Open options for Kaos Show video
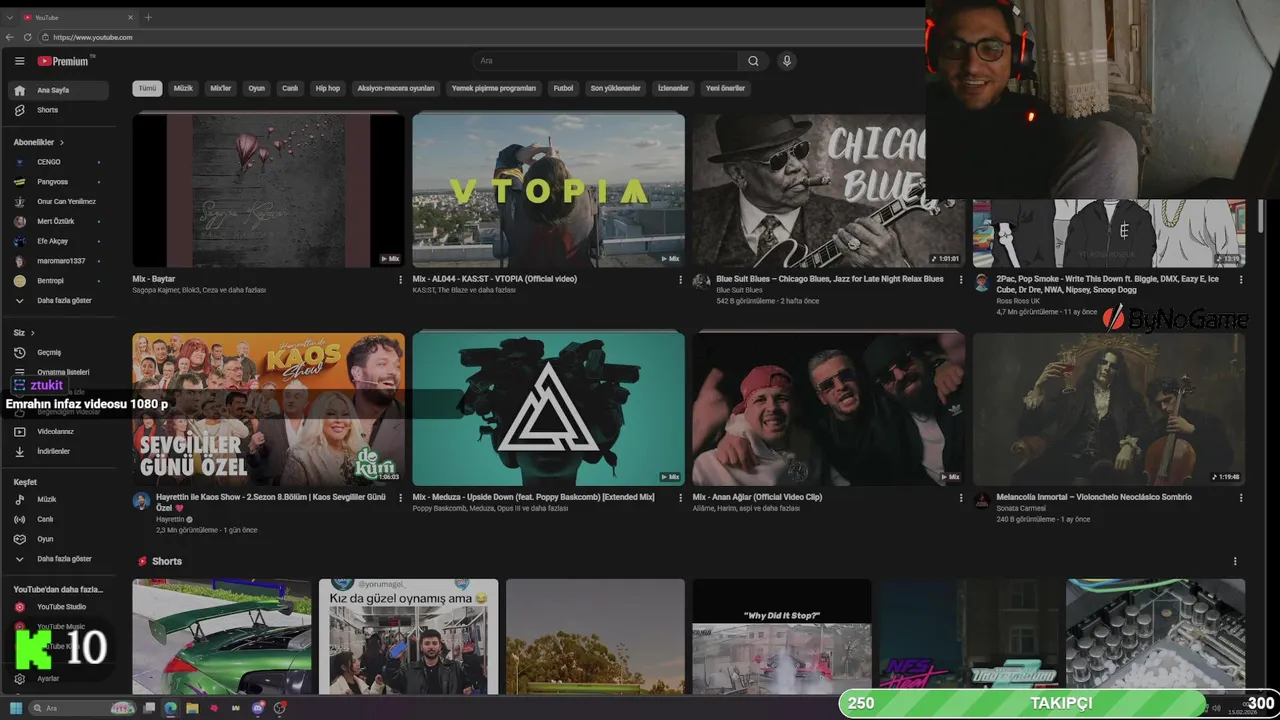Viewport: 1280px width, 720px height. 401,498
